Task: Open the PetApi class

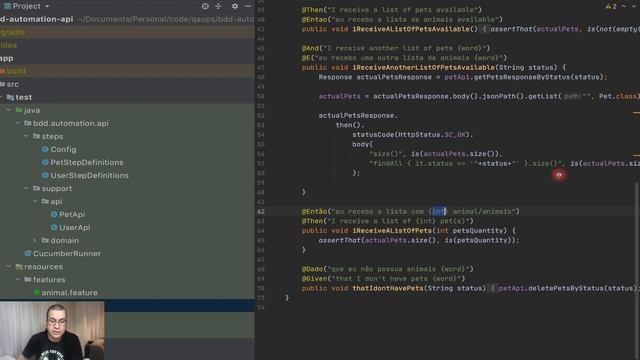Action: 72,215
